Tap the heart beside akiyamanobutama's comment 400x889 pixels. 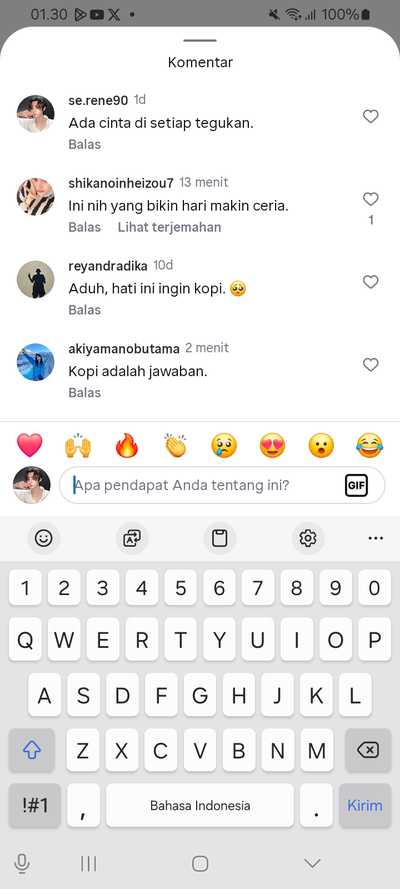pyautogui.click(x=371, y=365)
